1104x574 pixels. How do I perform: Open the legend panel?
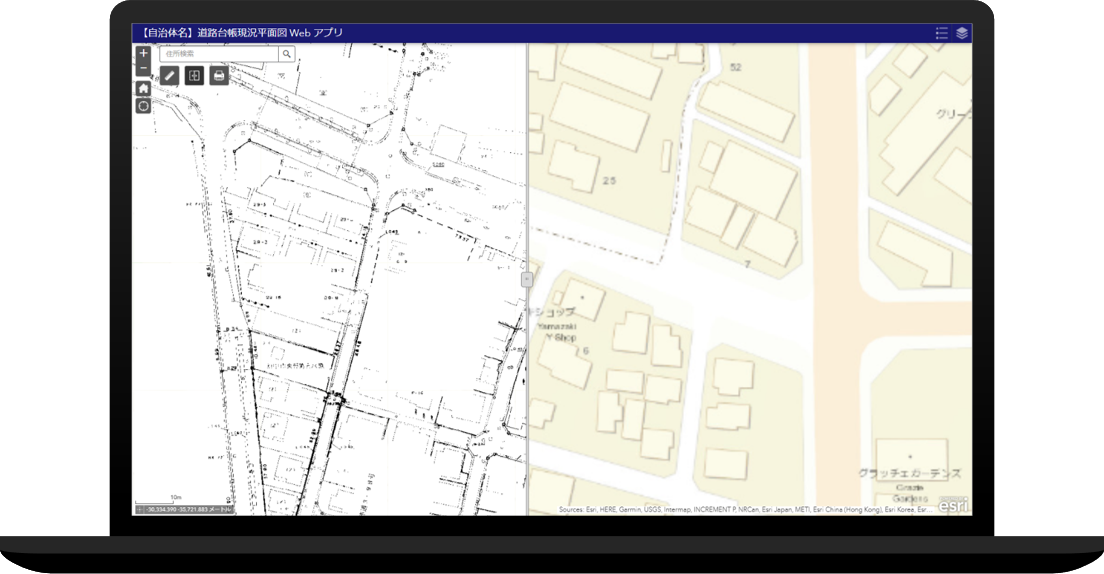(941, 33)
